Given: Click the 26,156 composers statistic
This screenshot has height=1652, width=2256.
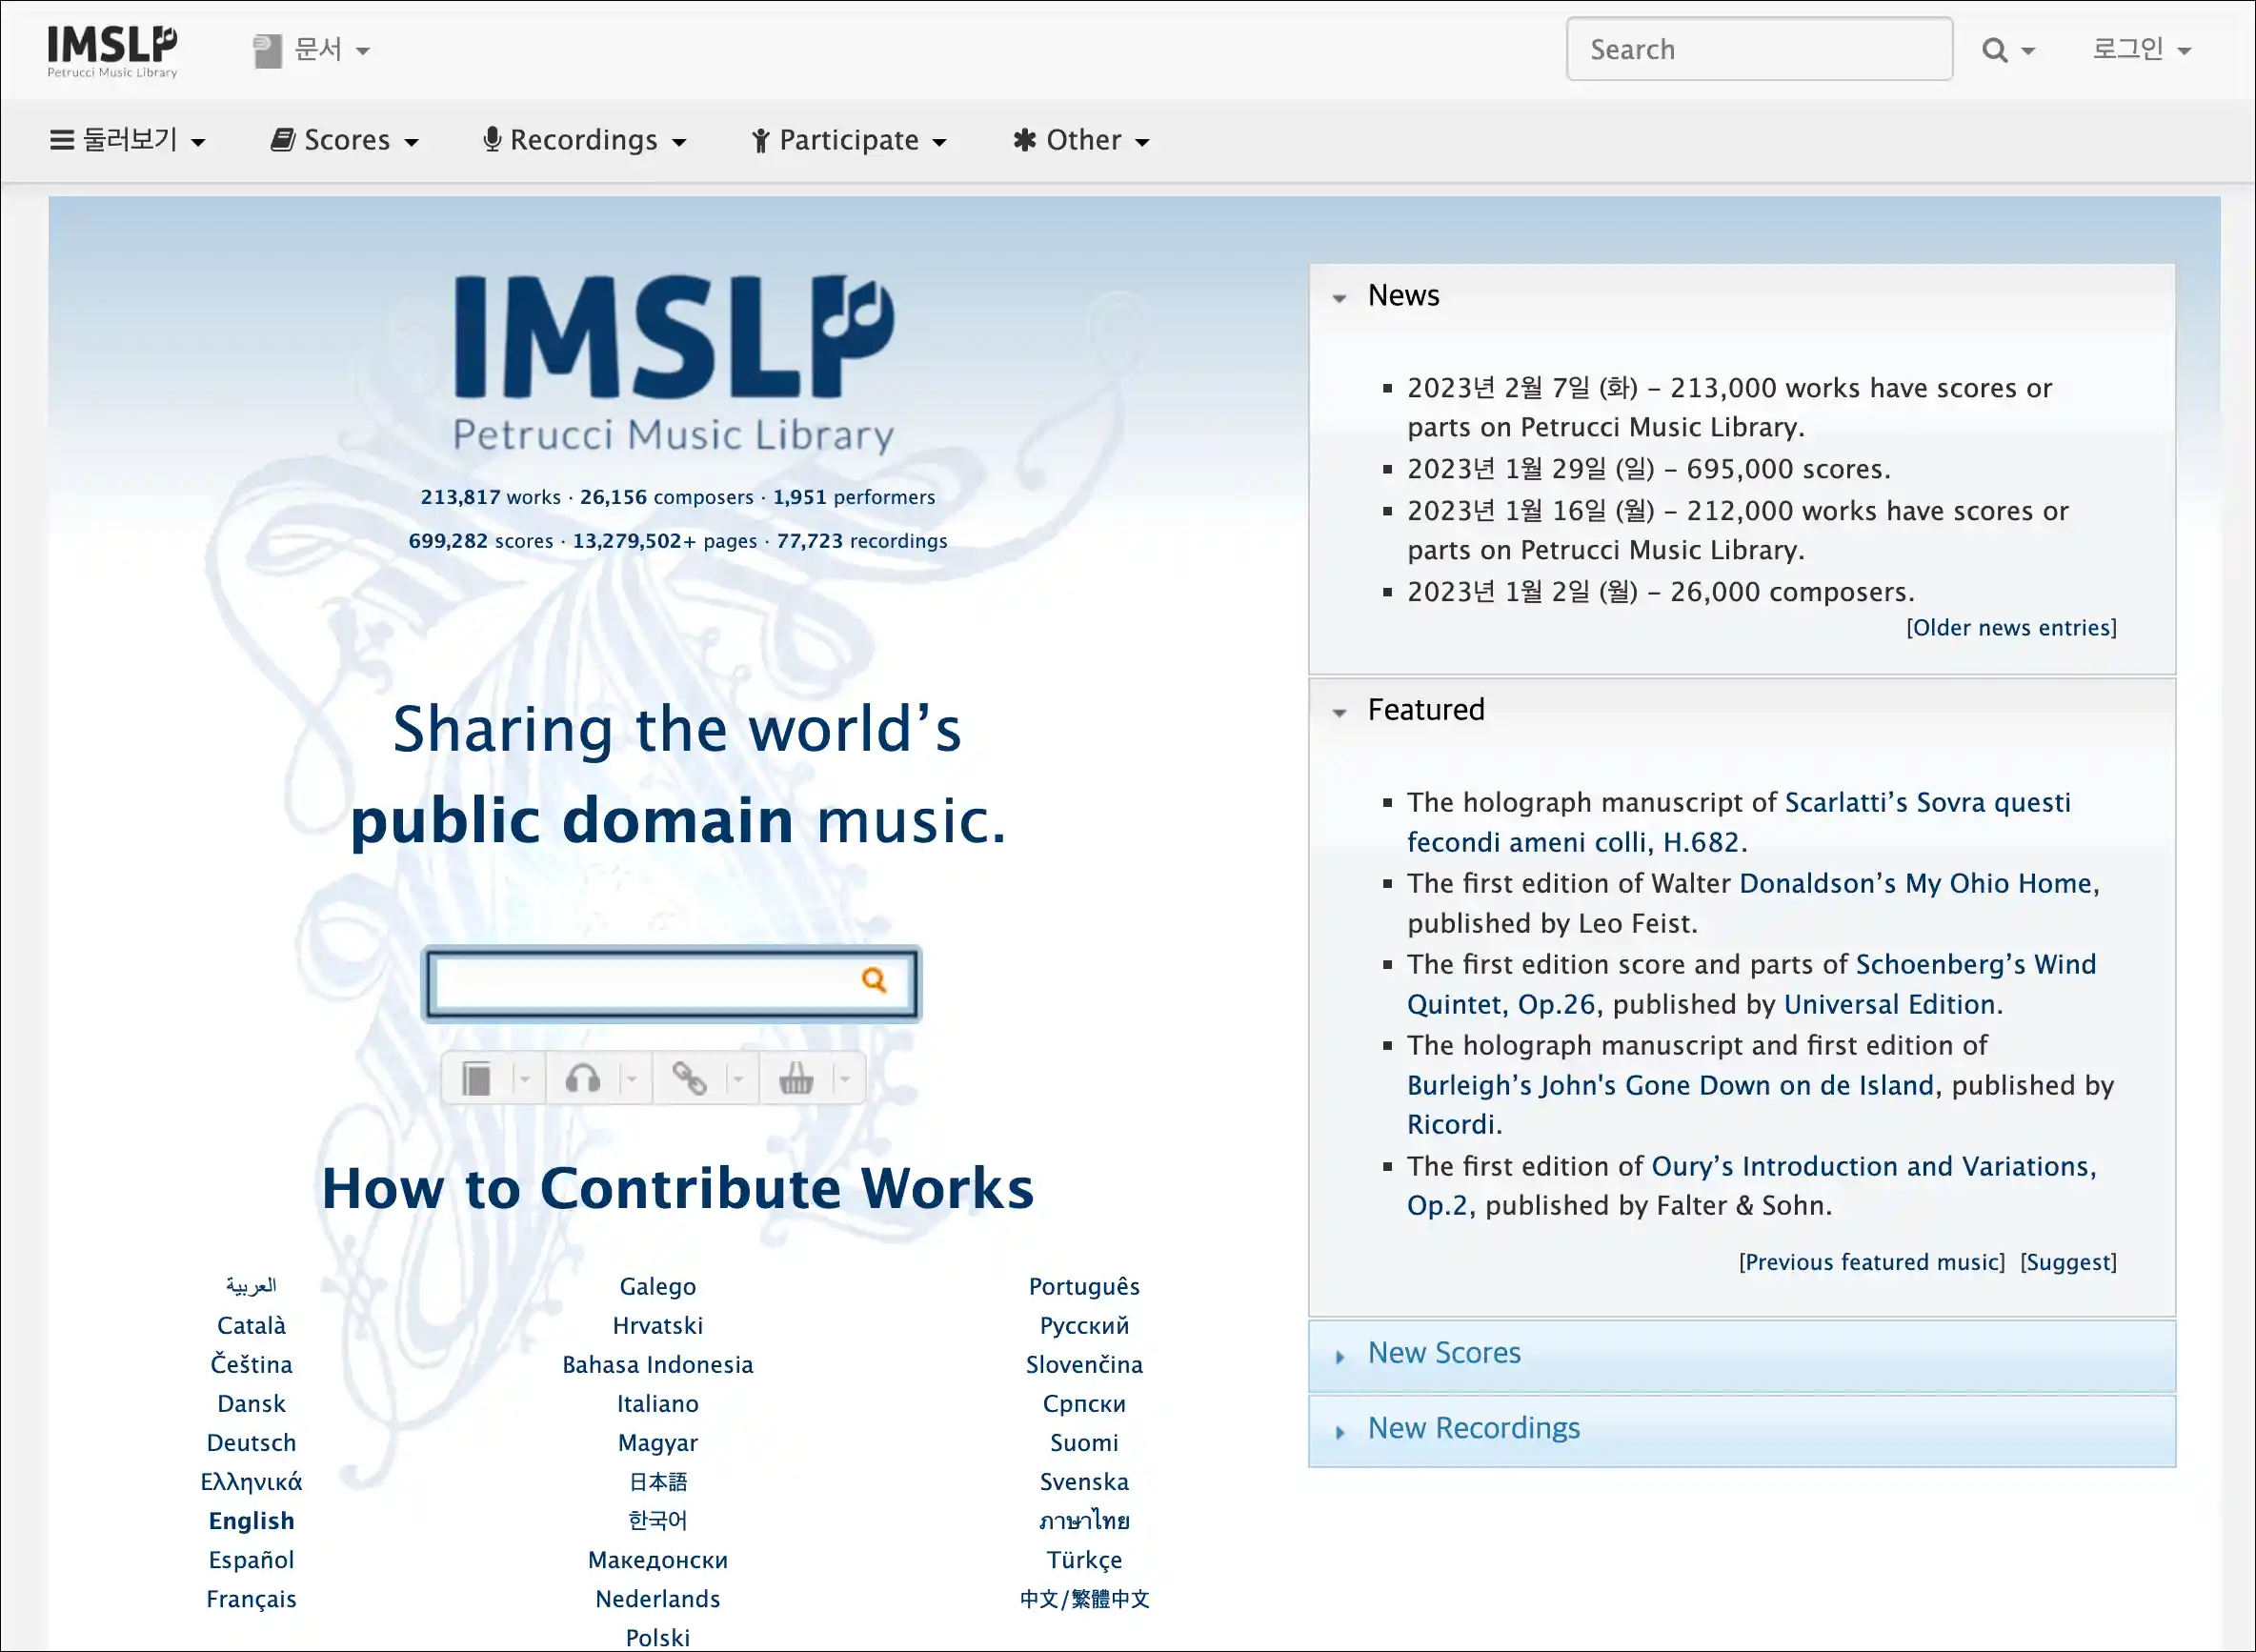Looking at the screenshot, I should (666, 497).
